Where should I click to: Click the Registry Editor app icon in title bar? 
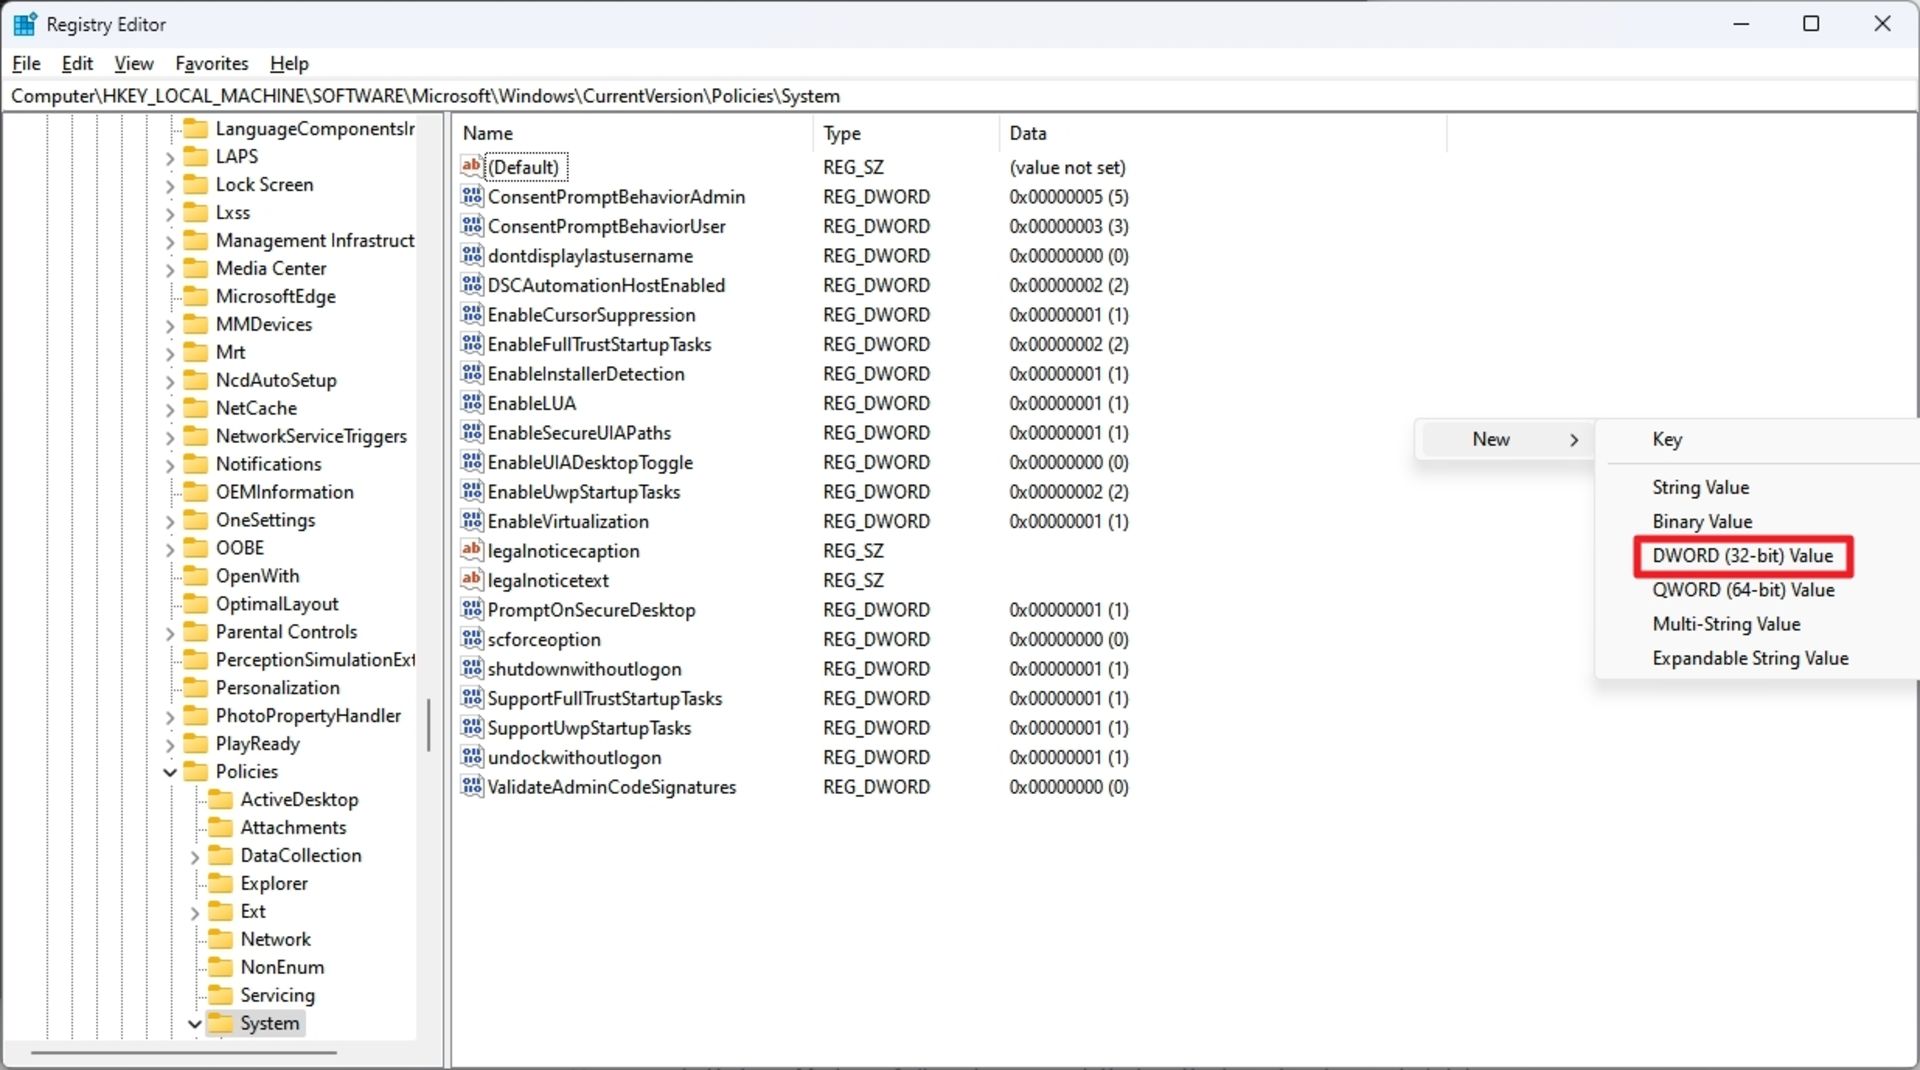(x=25, y=24)
